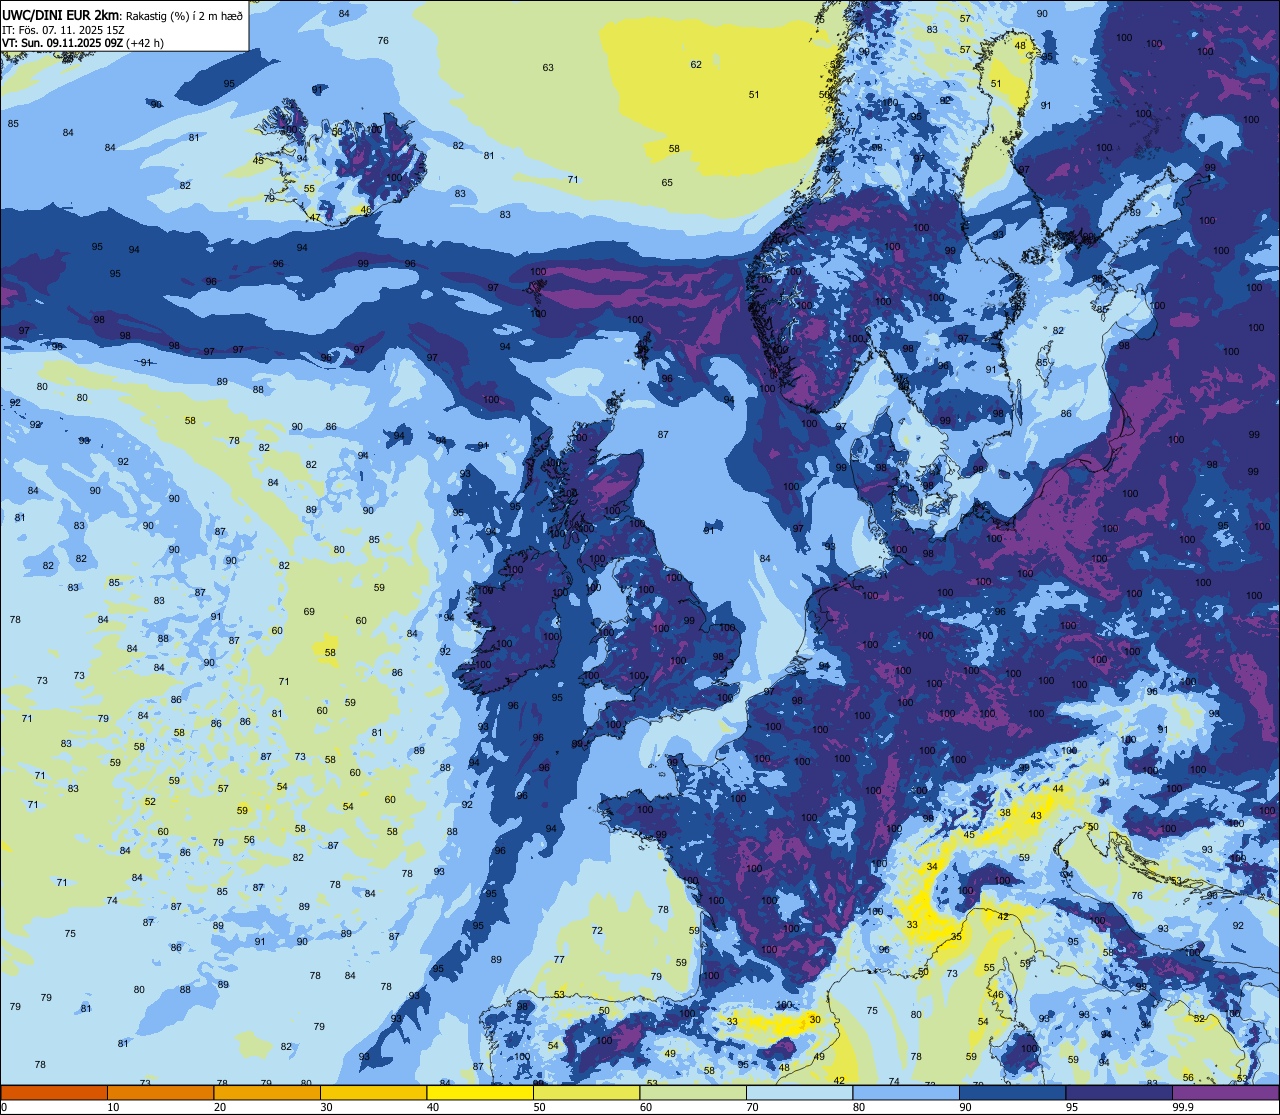Select the navy 95–99.9 legend swatch
The image size is (1280, 1115).
click(x=1119, y=1092)
